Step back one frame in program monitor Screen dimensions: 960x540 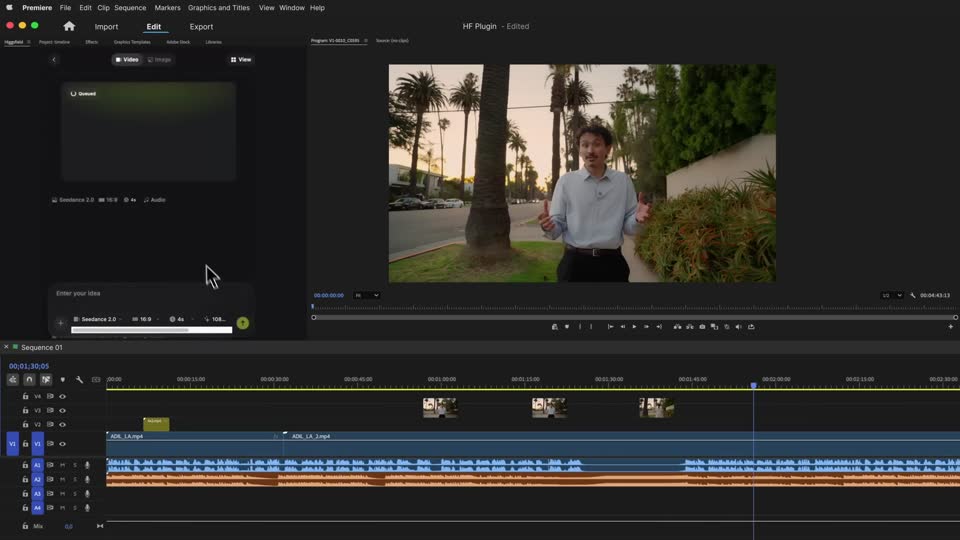(x=623, y=327)
